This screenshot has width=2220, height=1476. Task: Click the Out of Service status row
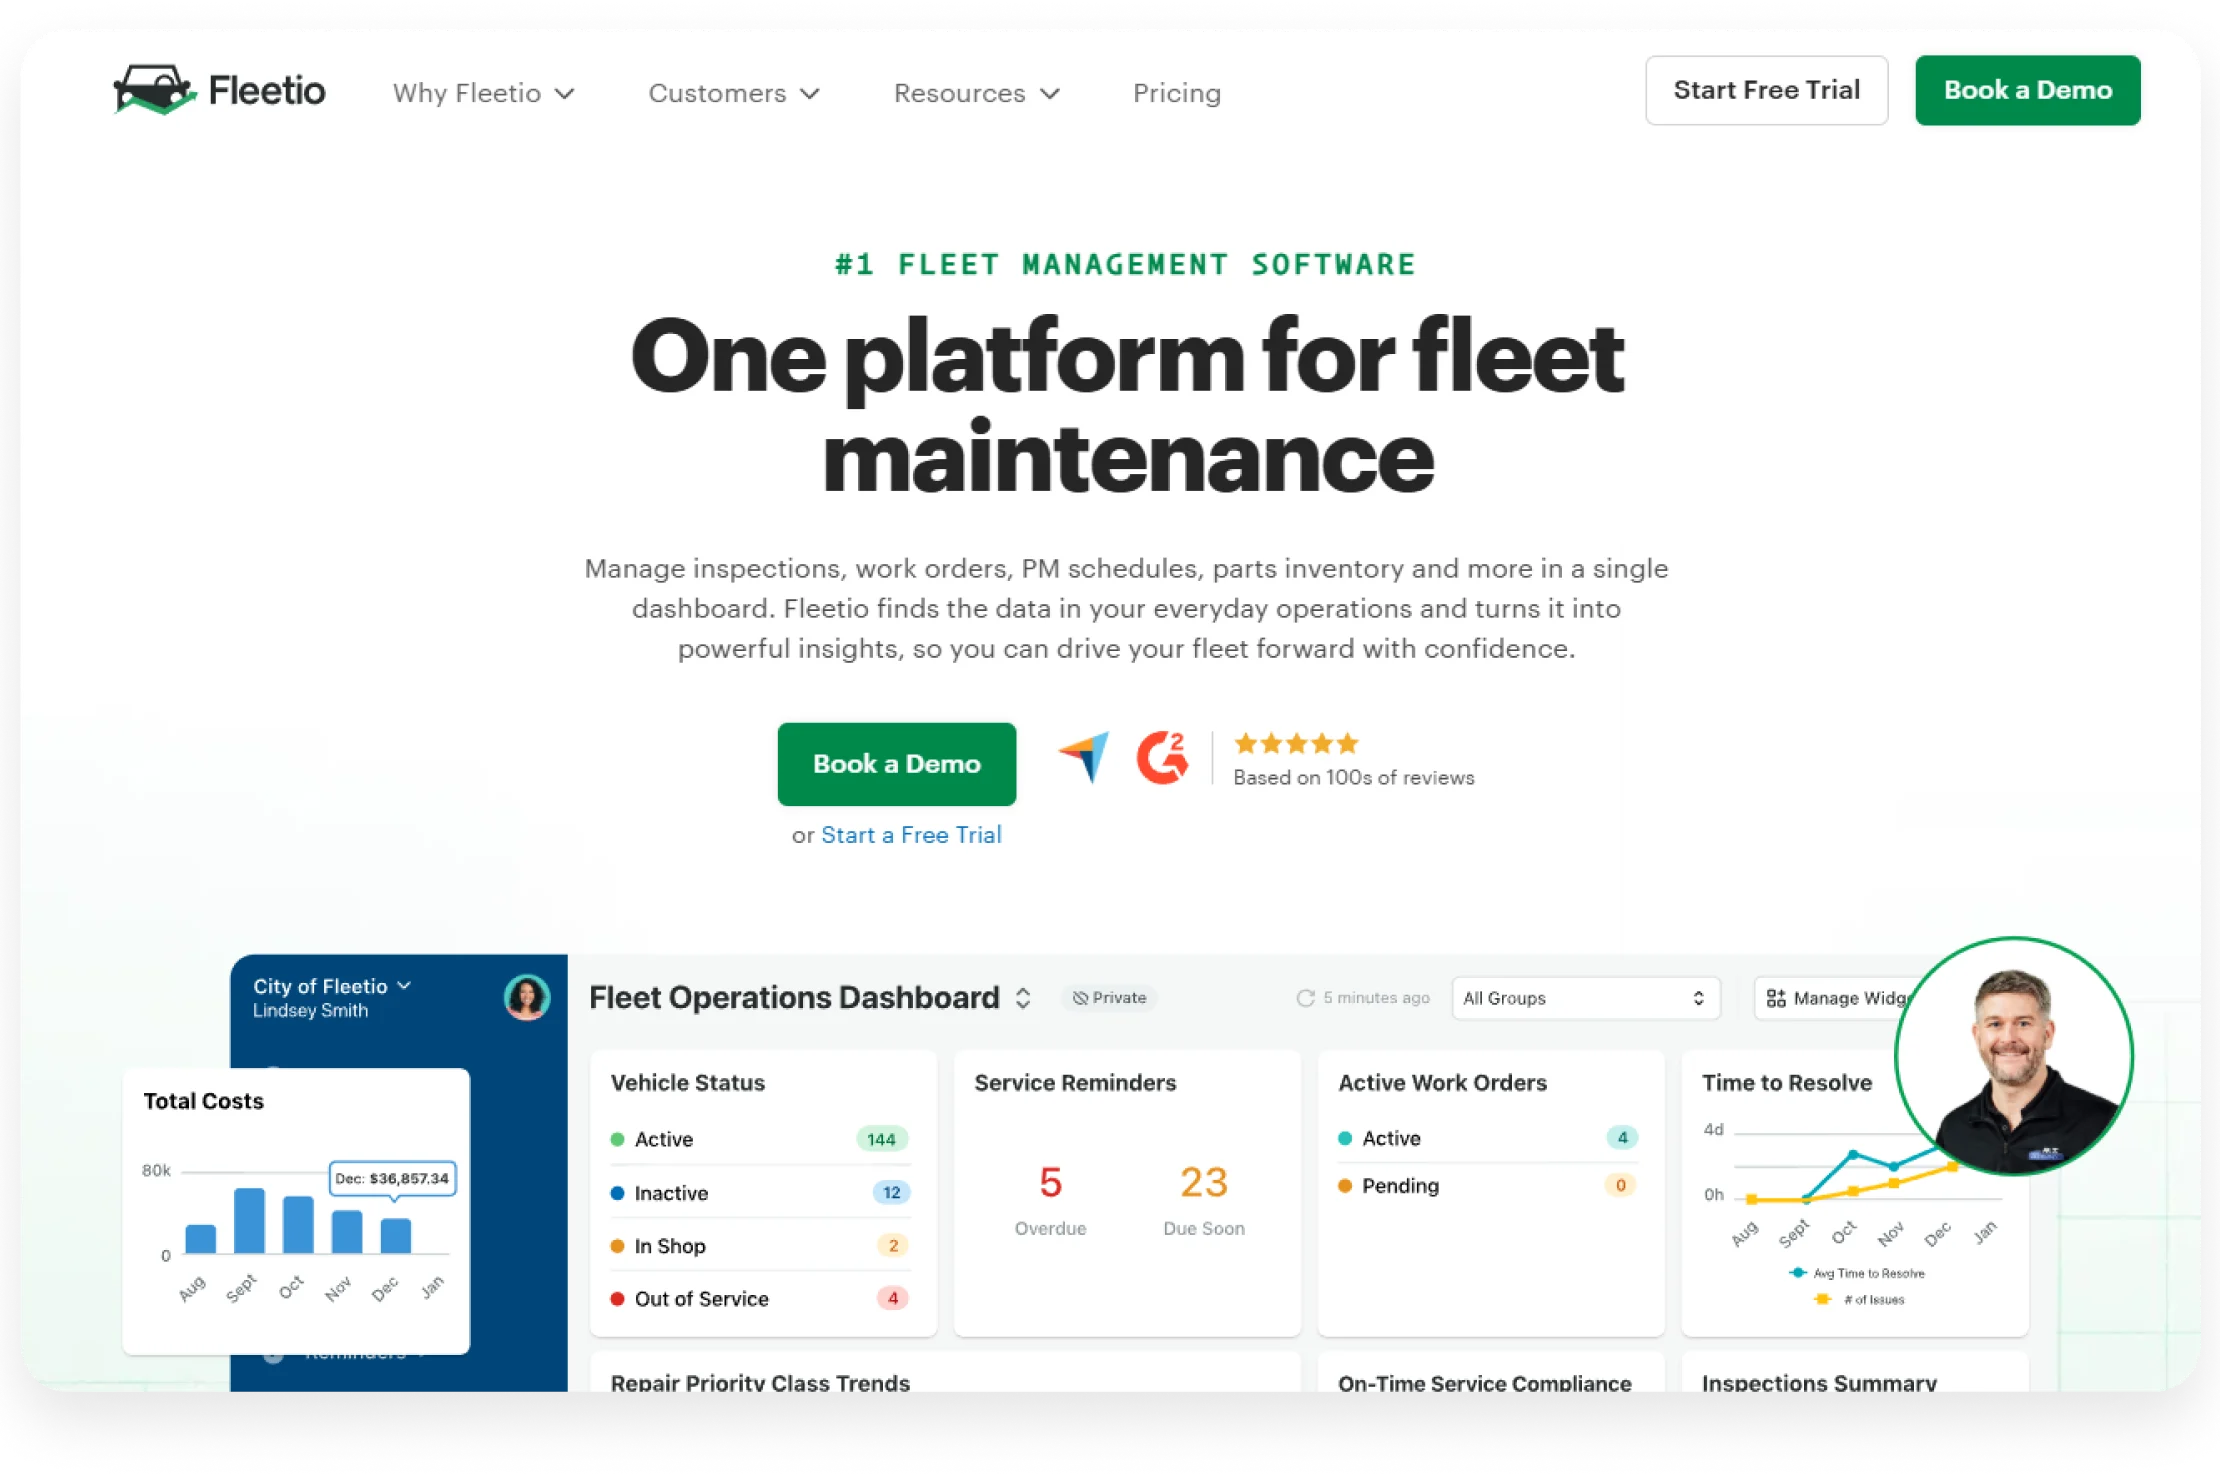[x=760, y=1298]
